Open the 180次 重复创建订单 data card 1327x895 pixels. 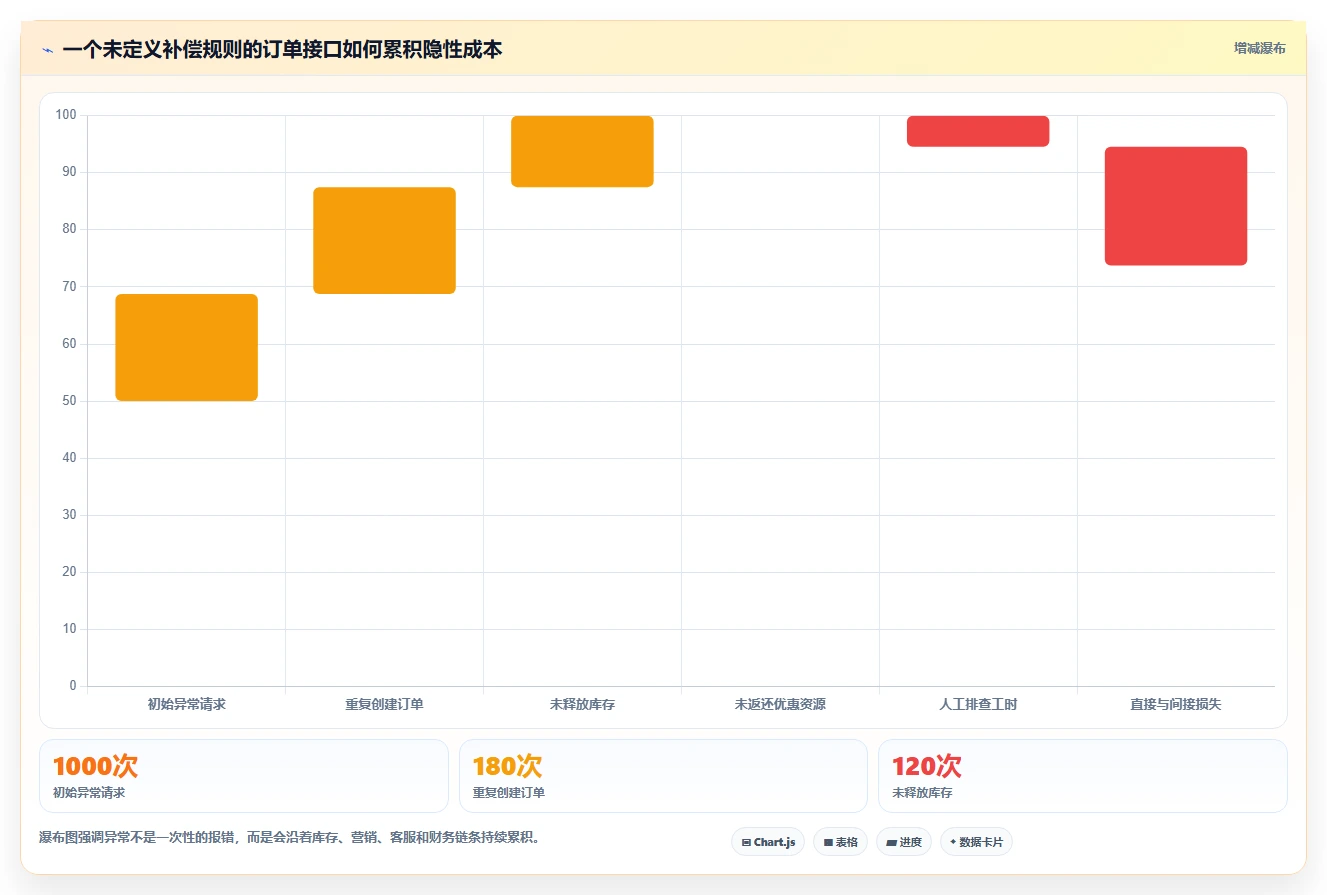point(663,776)
